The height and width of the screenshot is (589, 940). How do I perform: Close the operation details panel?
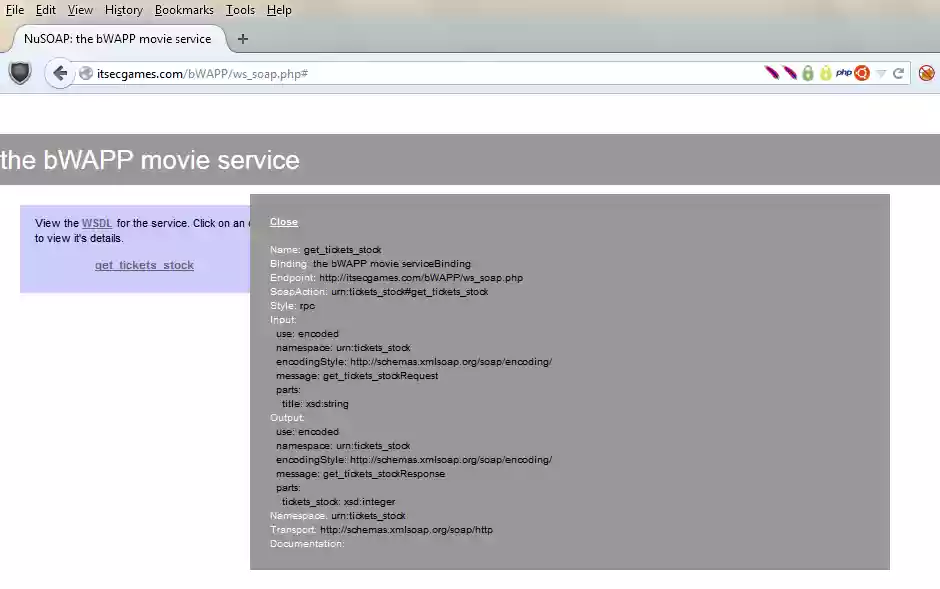point(283,221)
